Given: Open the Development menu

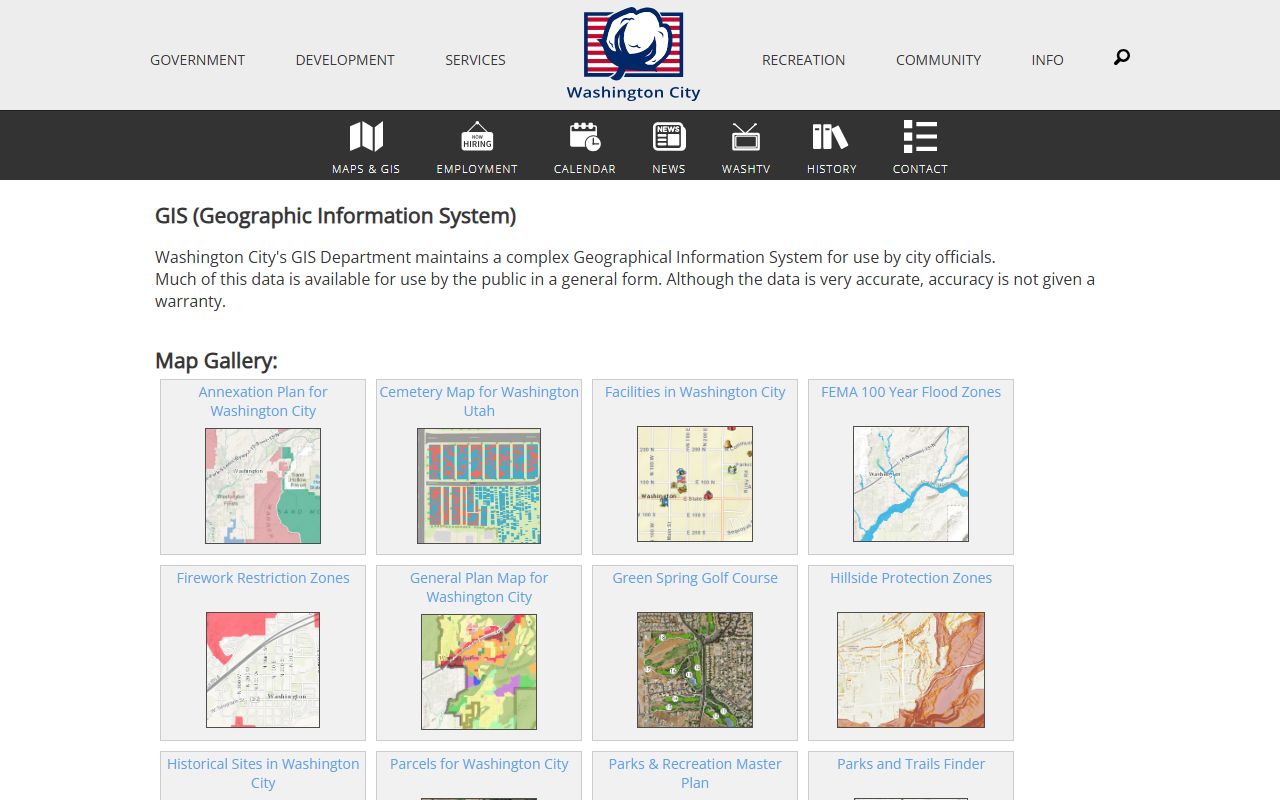Looking at the screenshot, I should pos(345,60).
